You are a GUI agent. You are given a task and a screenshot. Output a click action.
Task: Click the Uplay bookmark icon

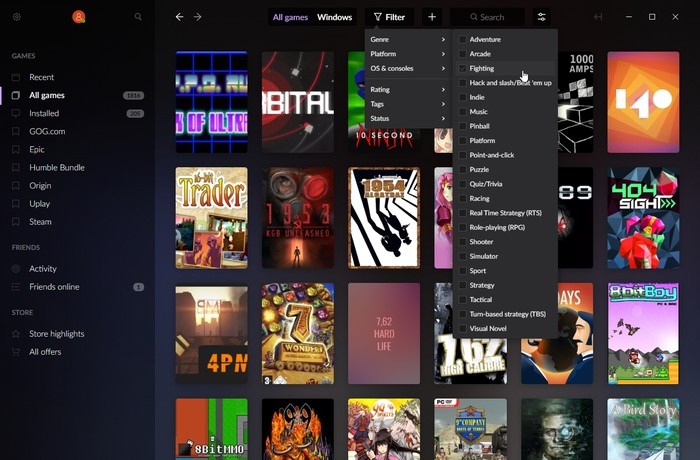(x=16, y=204)
